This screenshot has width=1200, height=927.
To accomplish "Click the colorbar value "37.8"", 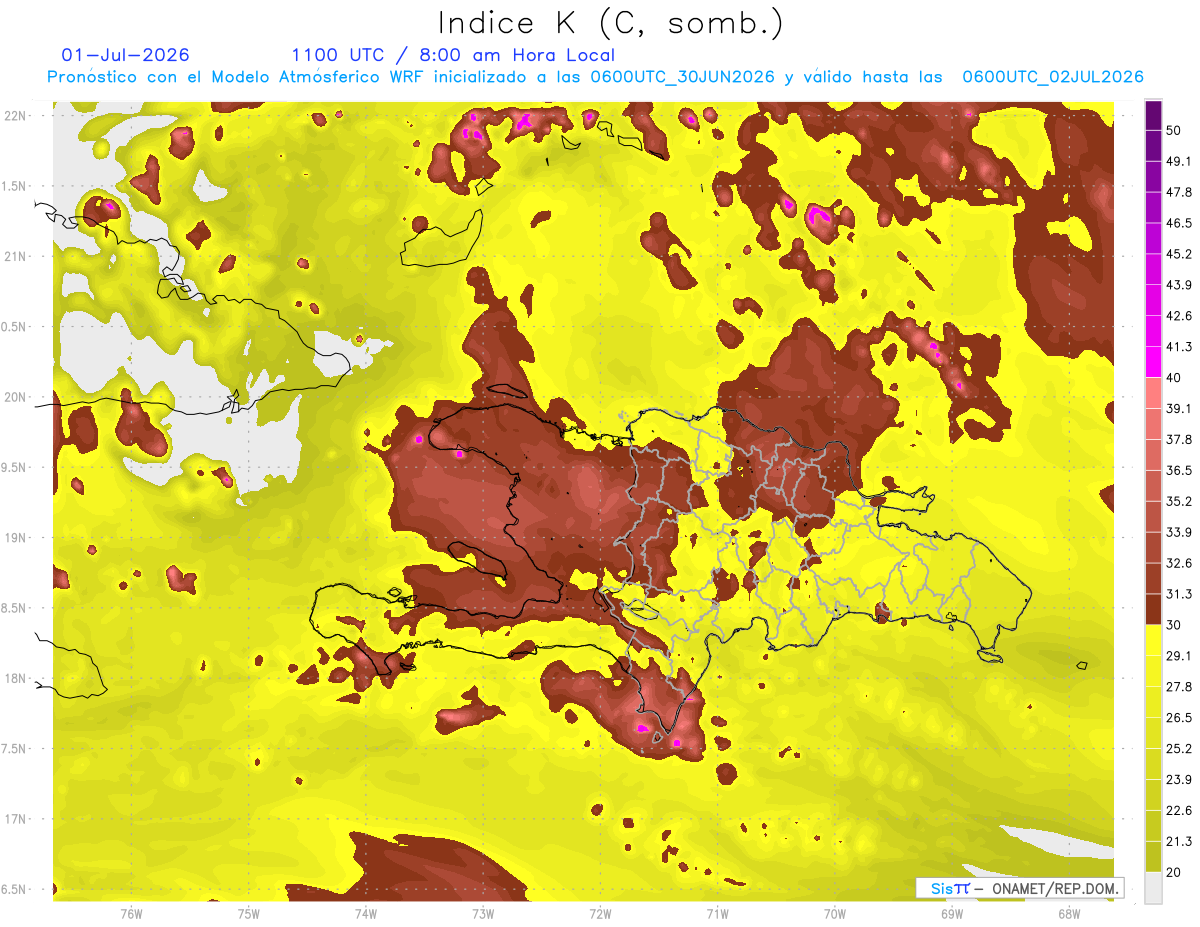I will click(1179, 439).
